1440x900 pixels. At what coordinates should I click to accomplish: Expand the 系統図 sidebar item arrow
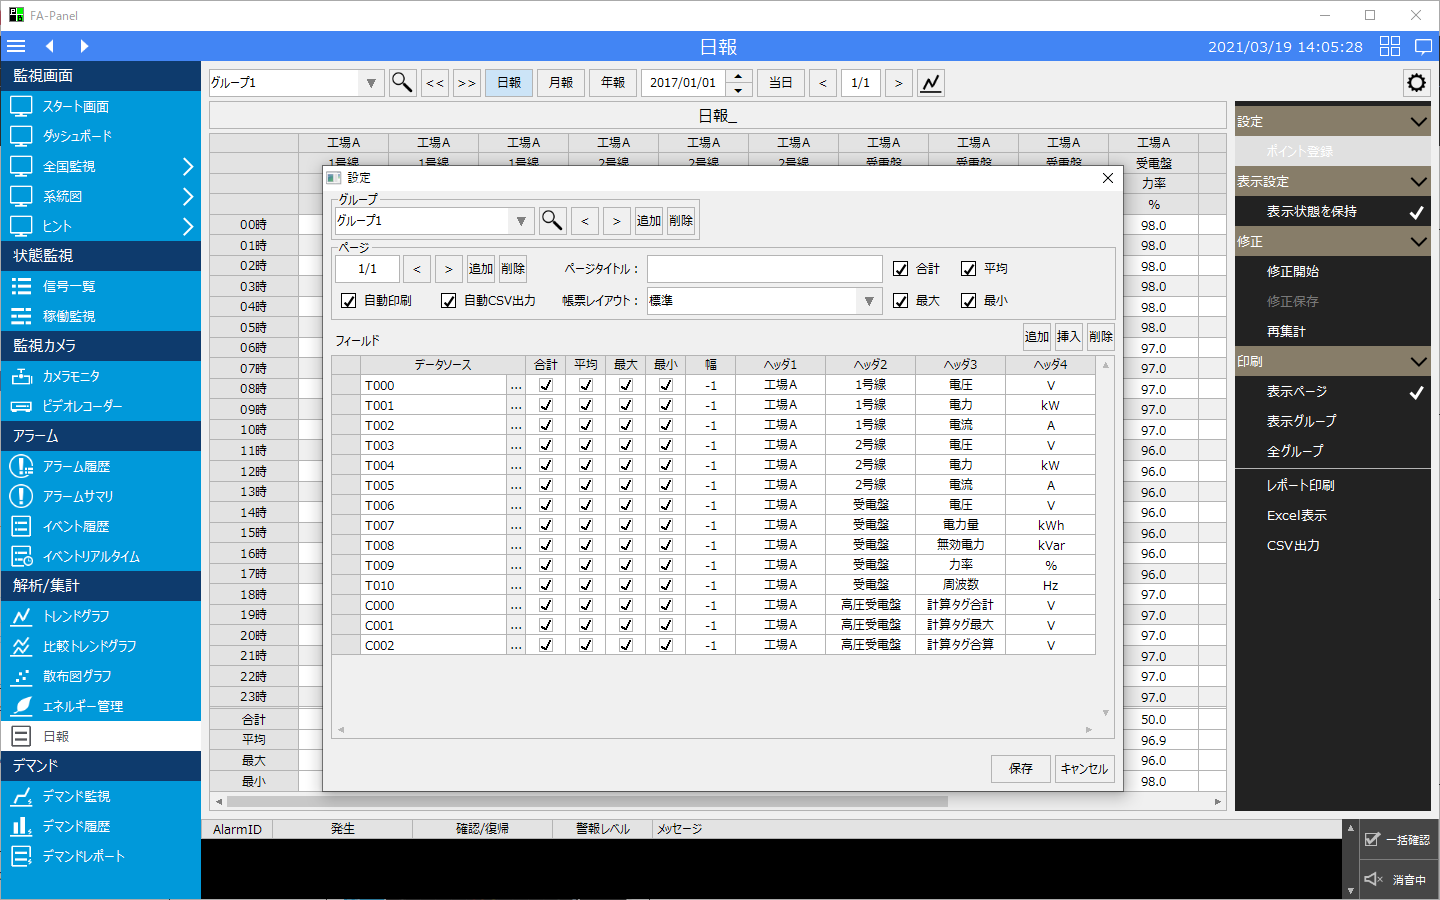[x=187, y=196]
